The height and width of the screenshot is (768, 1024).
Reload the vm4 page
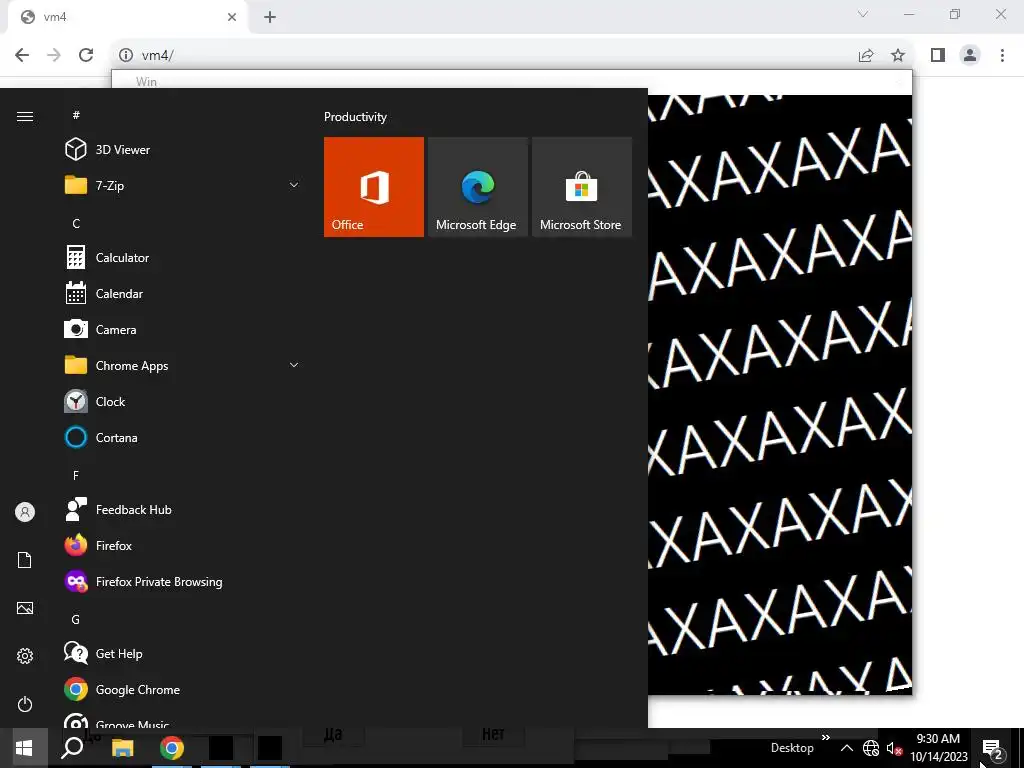click(86, 55)
